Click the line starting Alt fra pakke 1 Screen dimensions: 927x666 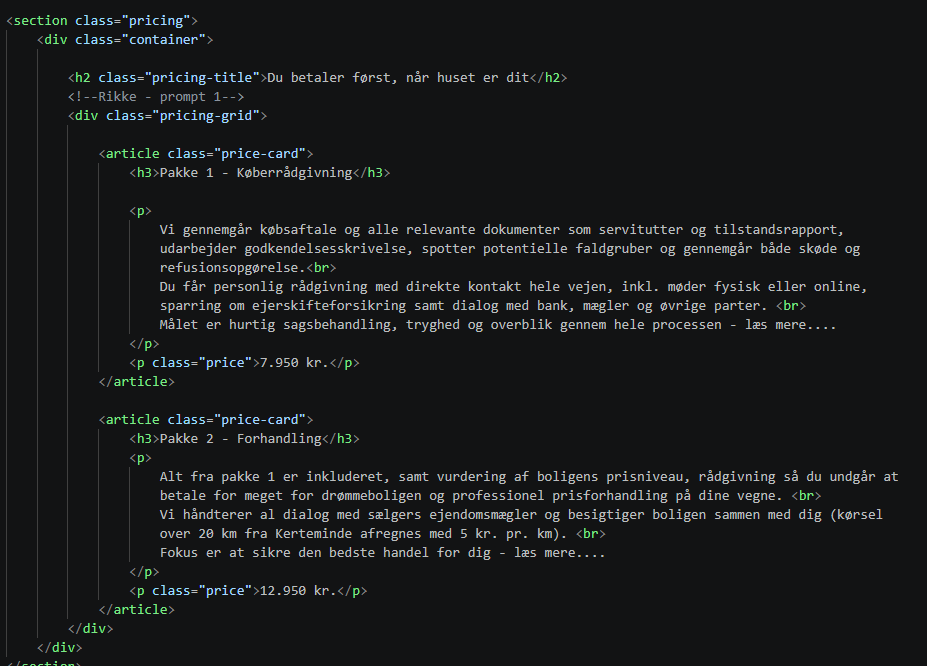[x=529, y=476]
